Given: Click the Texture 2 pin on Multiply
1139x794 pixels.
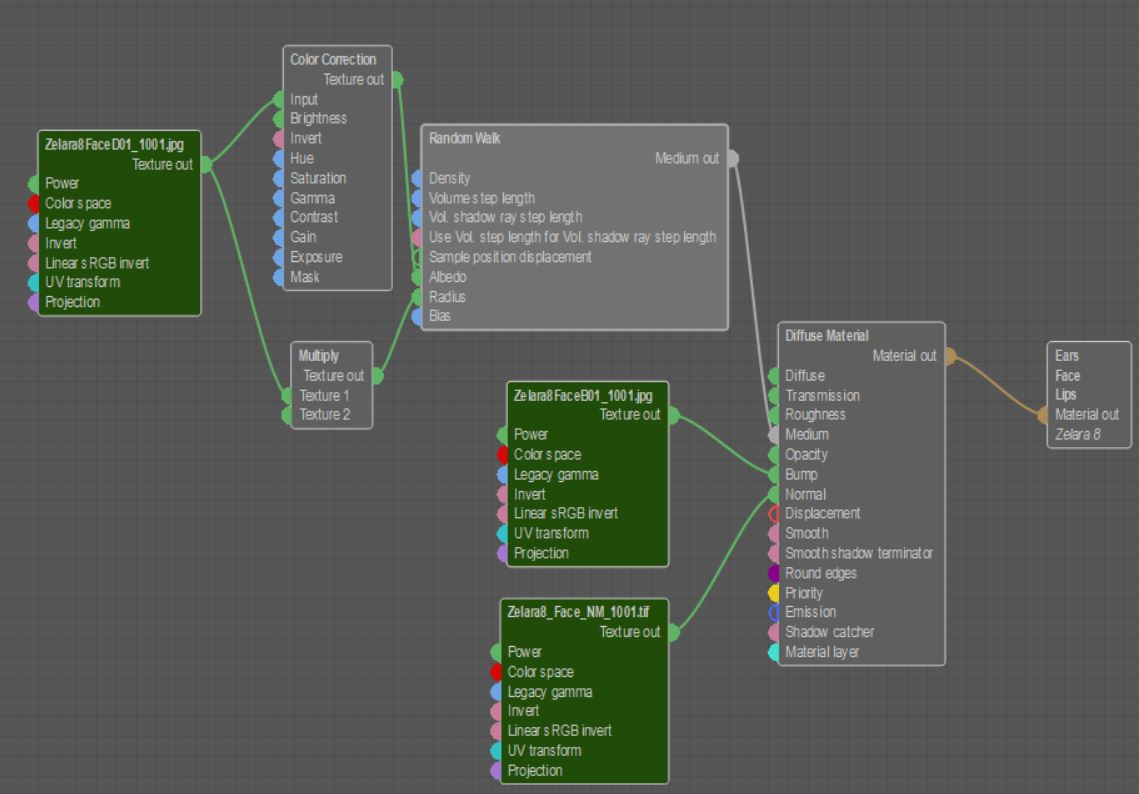Looking at the screenshot, I should 287,415.
